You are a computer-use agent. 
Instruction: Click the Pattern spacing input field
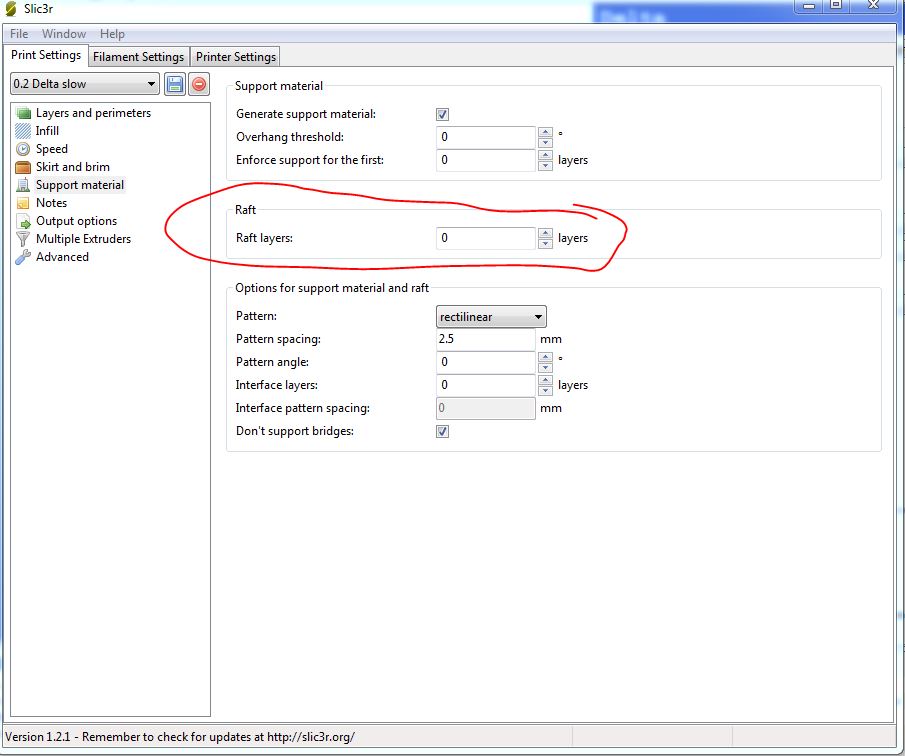point(486,340)
